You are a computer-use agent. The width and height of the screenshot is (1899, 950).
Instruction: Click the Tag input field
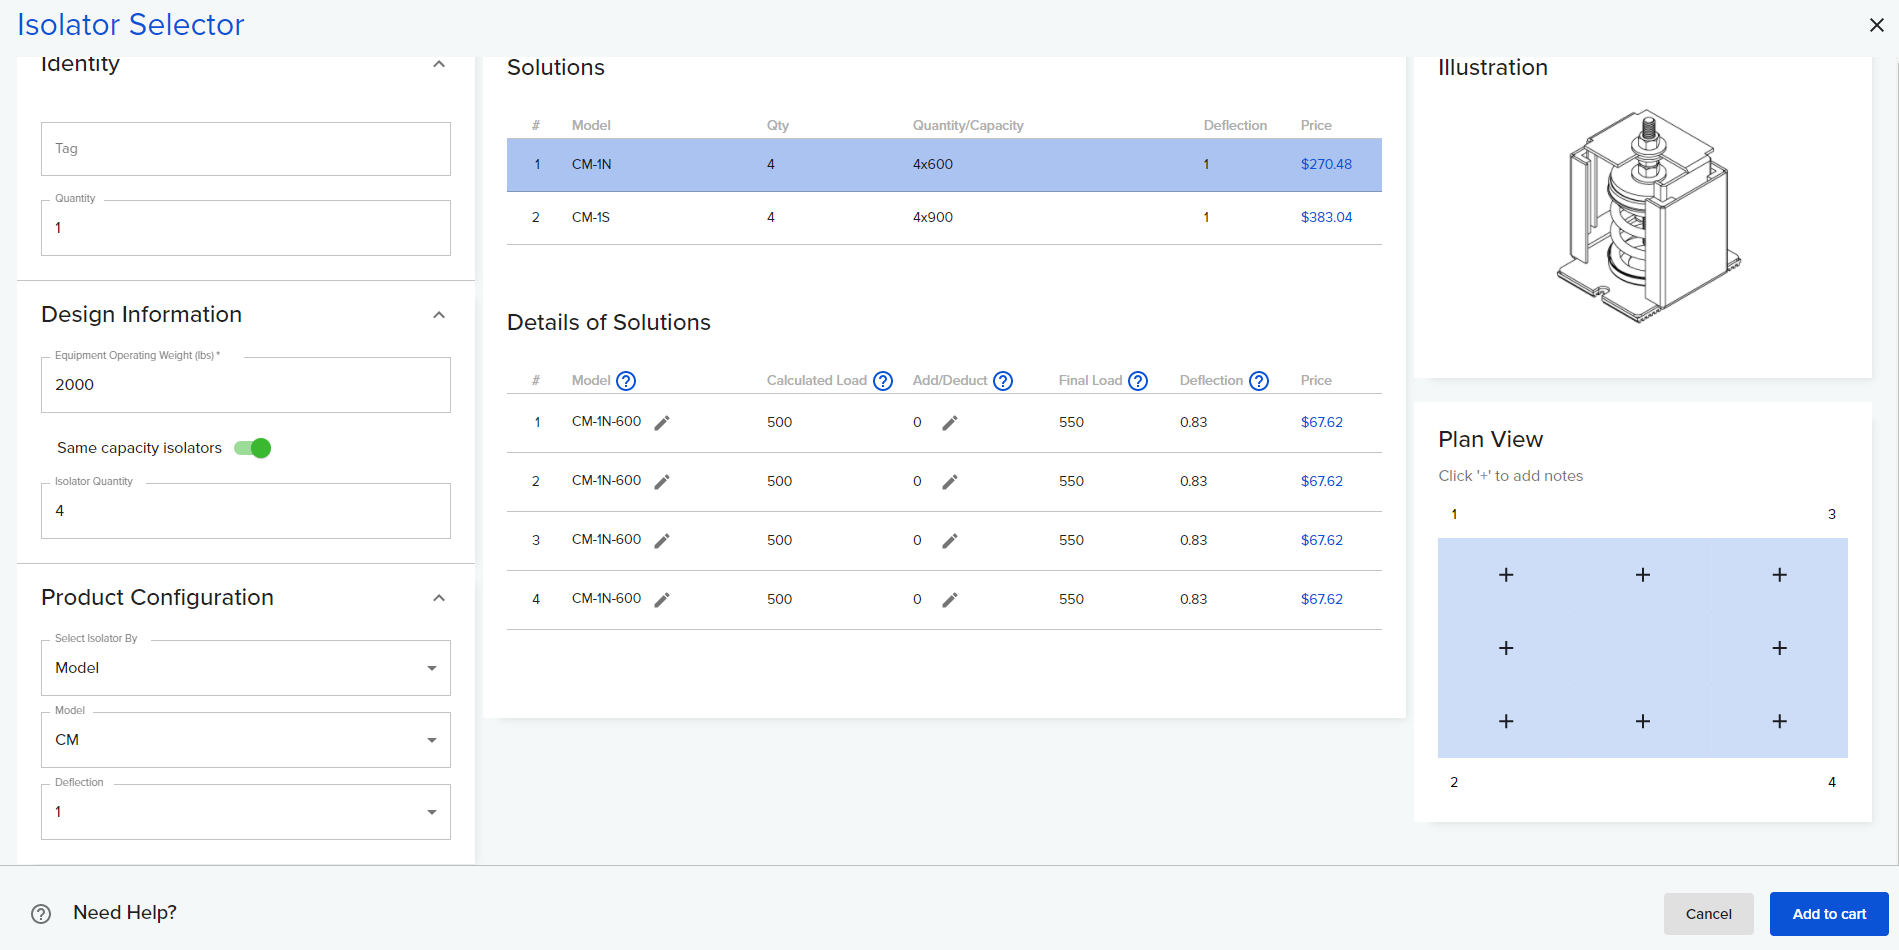click(245, 149)
